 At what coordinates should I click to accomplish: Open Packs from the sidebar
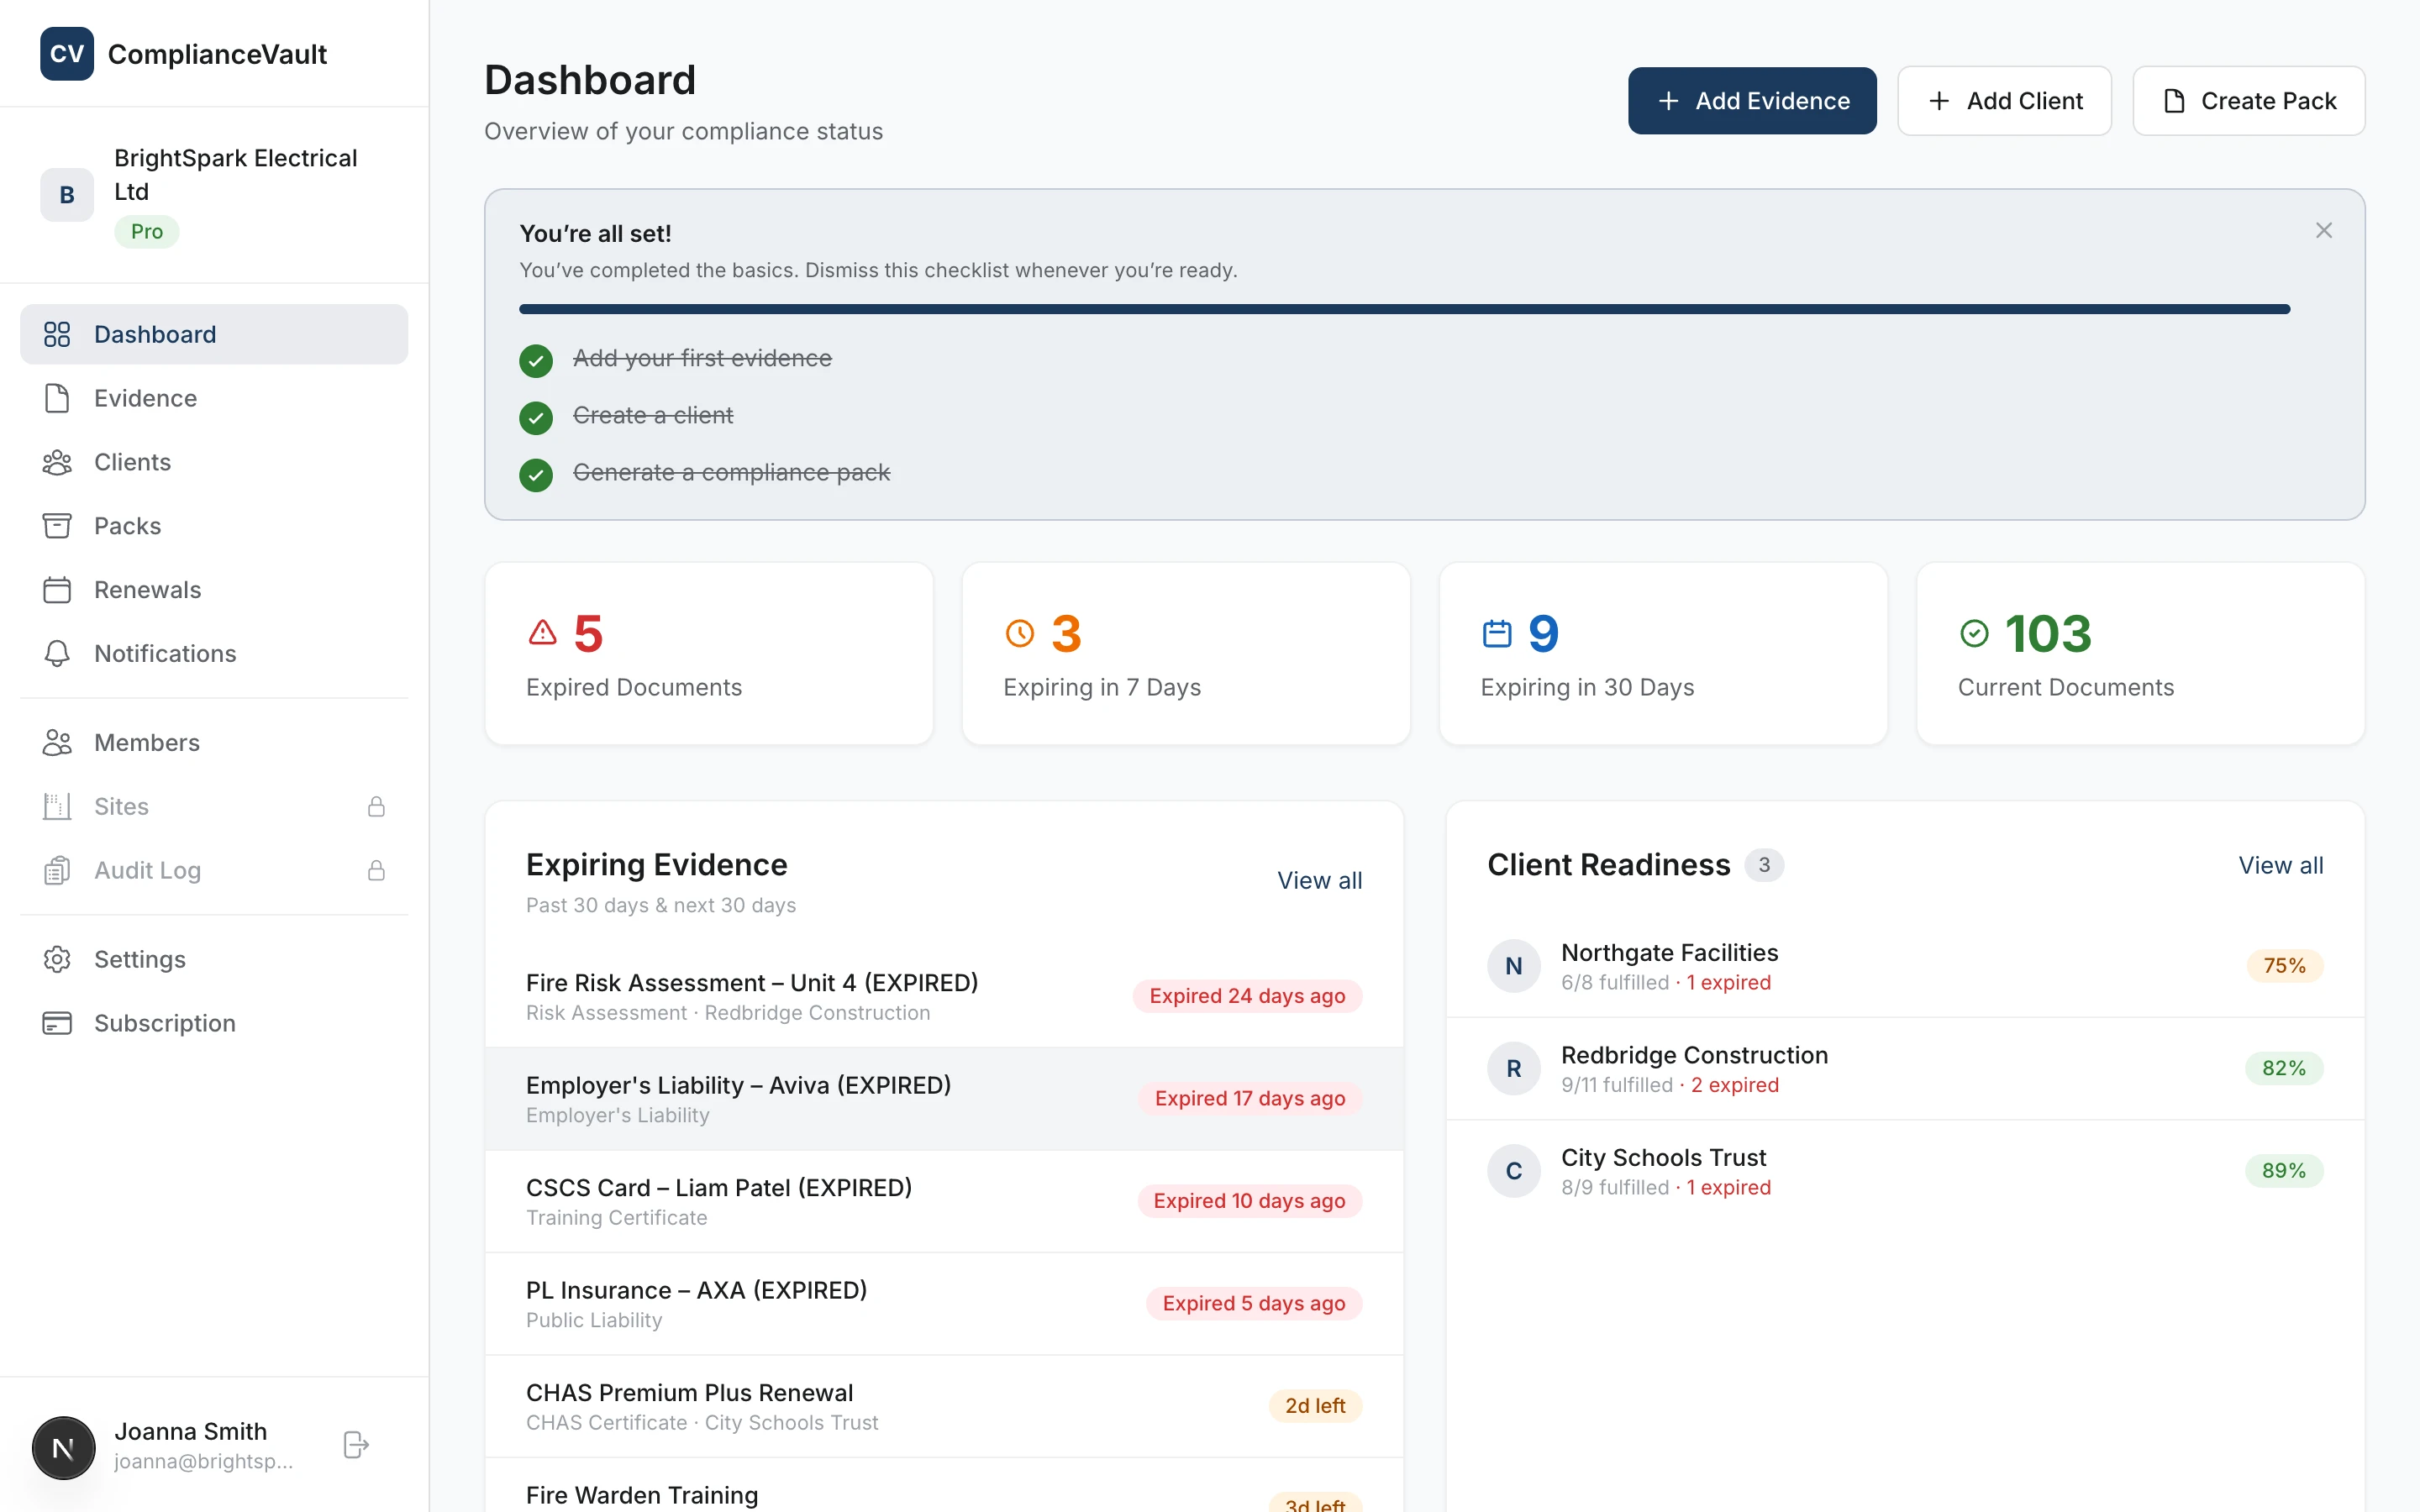click(127, 525)
